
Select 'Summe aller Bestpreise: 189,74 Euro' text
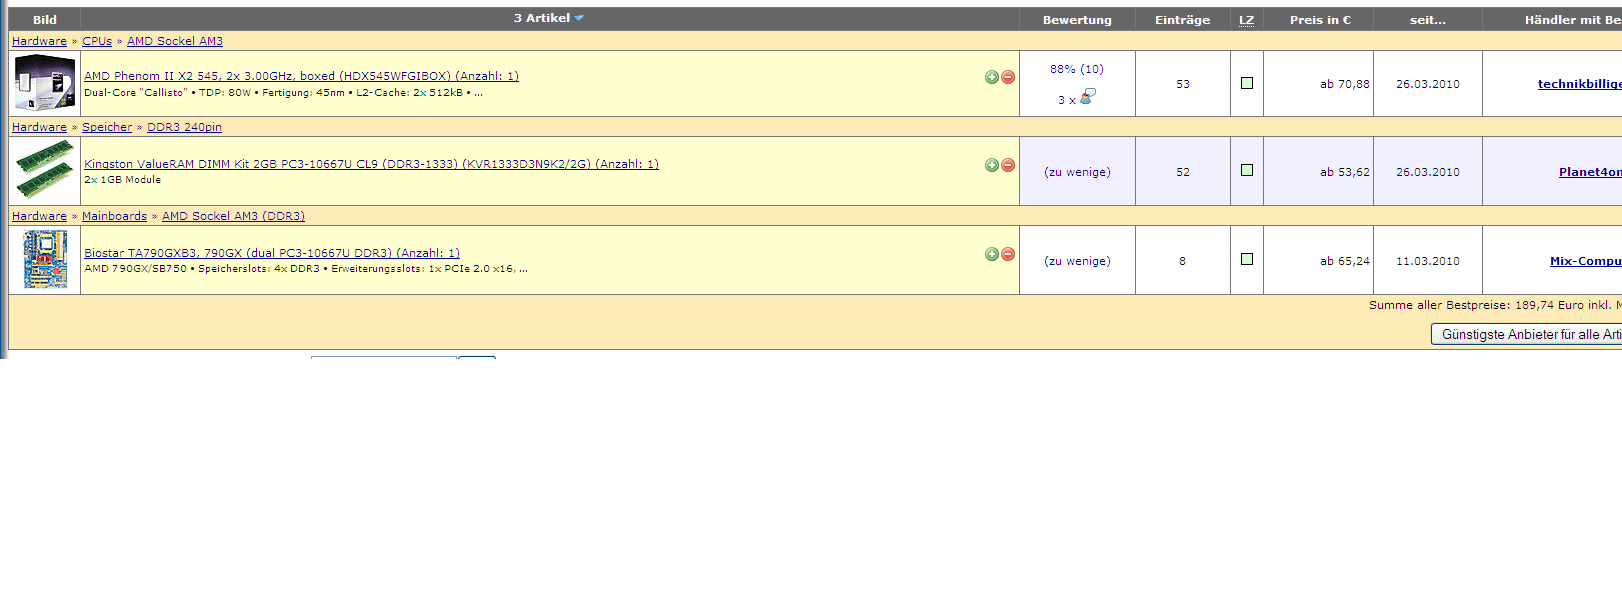pyautogui.click(x=1476, y=305)
